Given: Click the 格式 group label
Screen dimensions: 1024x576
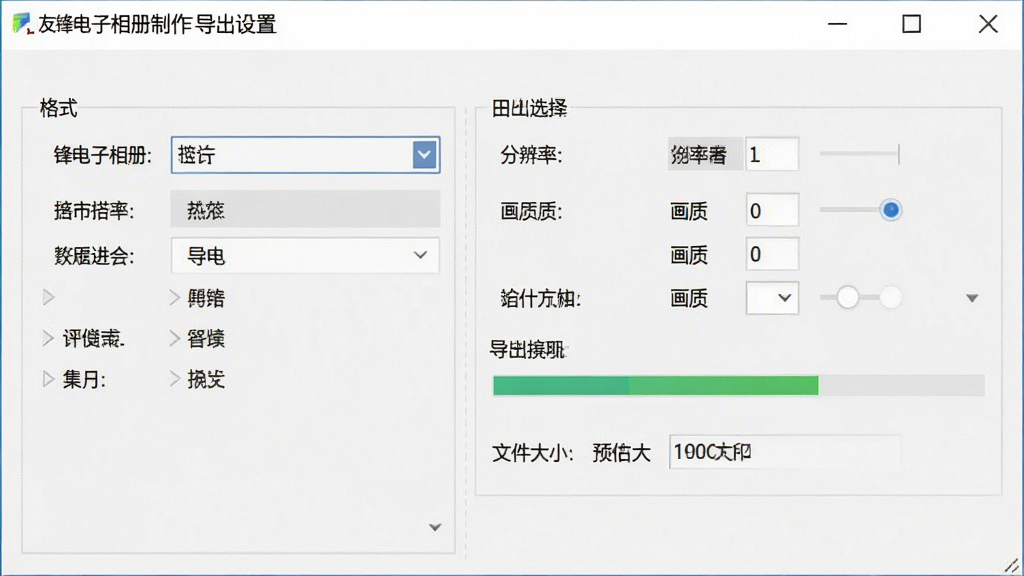Looking at the screenshot, I should click(x=58, y=108).
